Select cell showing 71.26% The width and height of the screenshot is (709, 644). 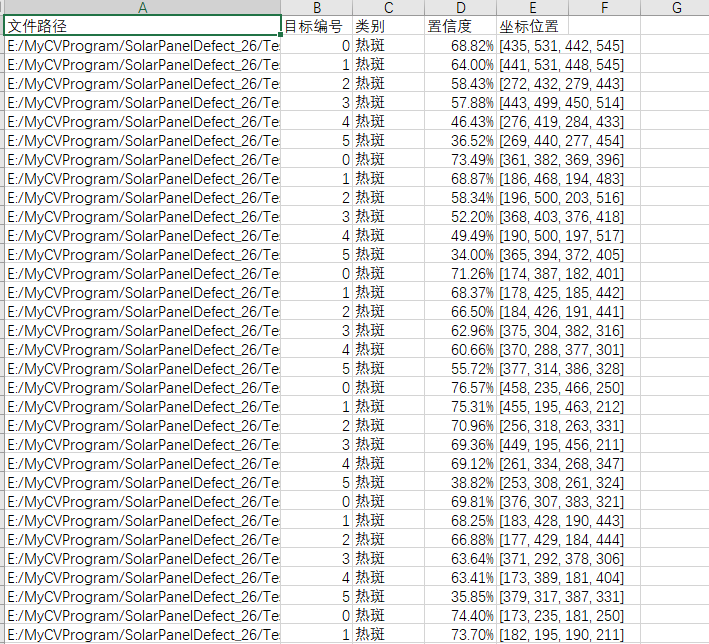pyautogui.click(x=460, y=273)
